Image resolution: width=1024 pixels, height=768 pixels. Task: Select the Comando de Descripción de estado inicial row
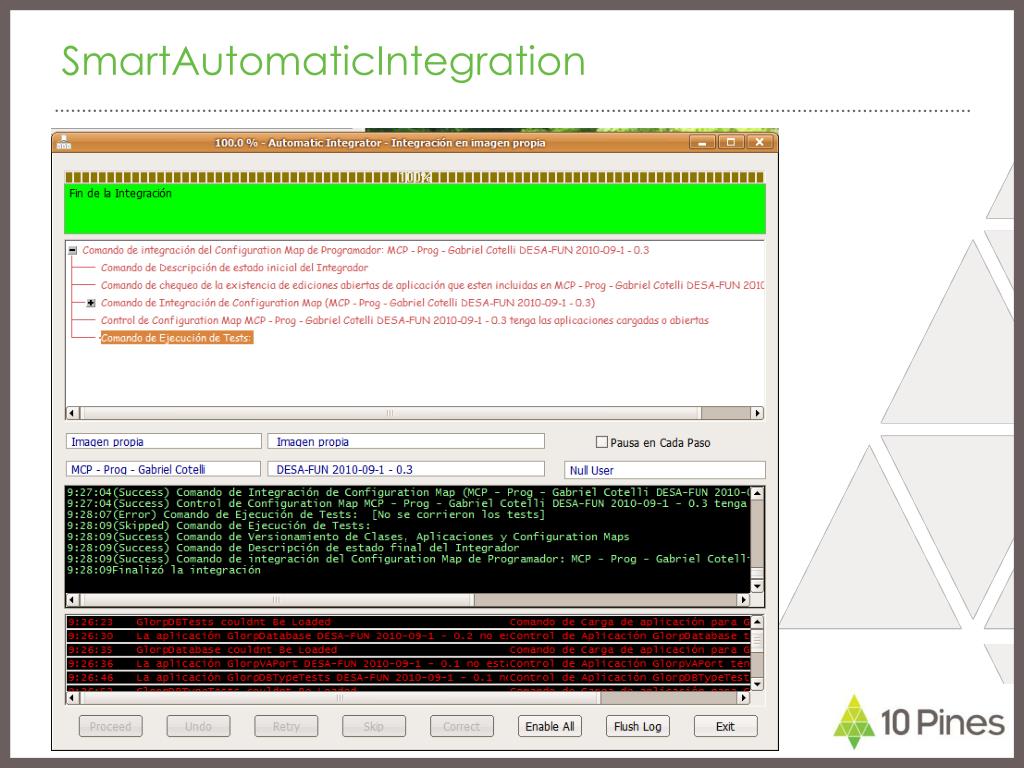(234, 268)
